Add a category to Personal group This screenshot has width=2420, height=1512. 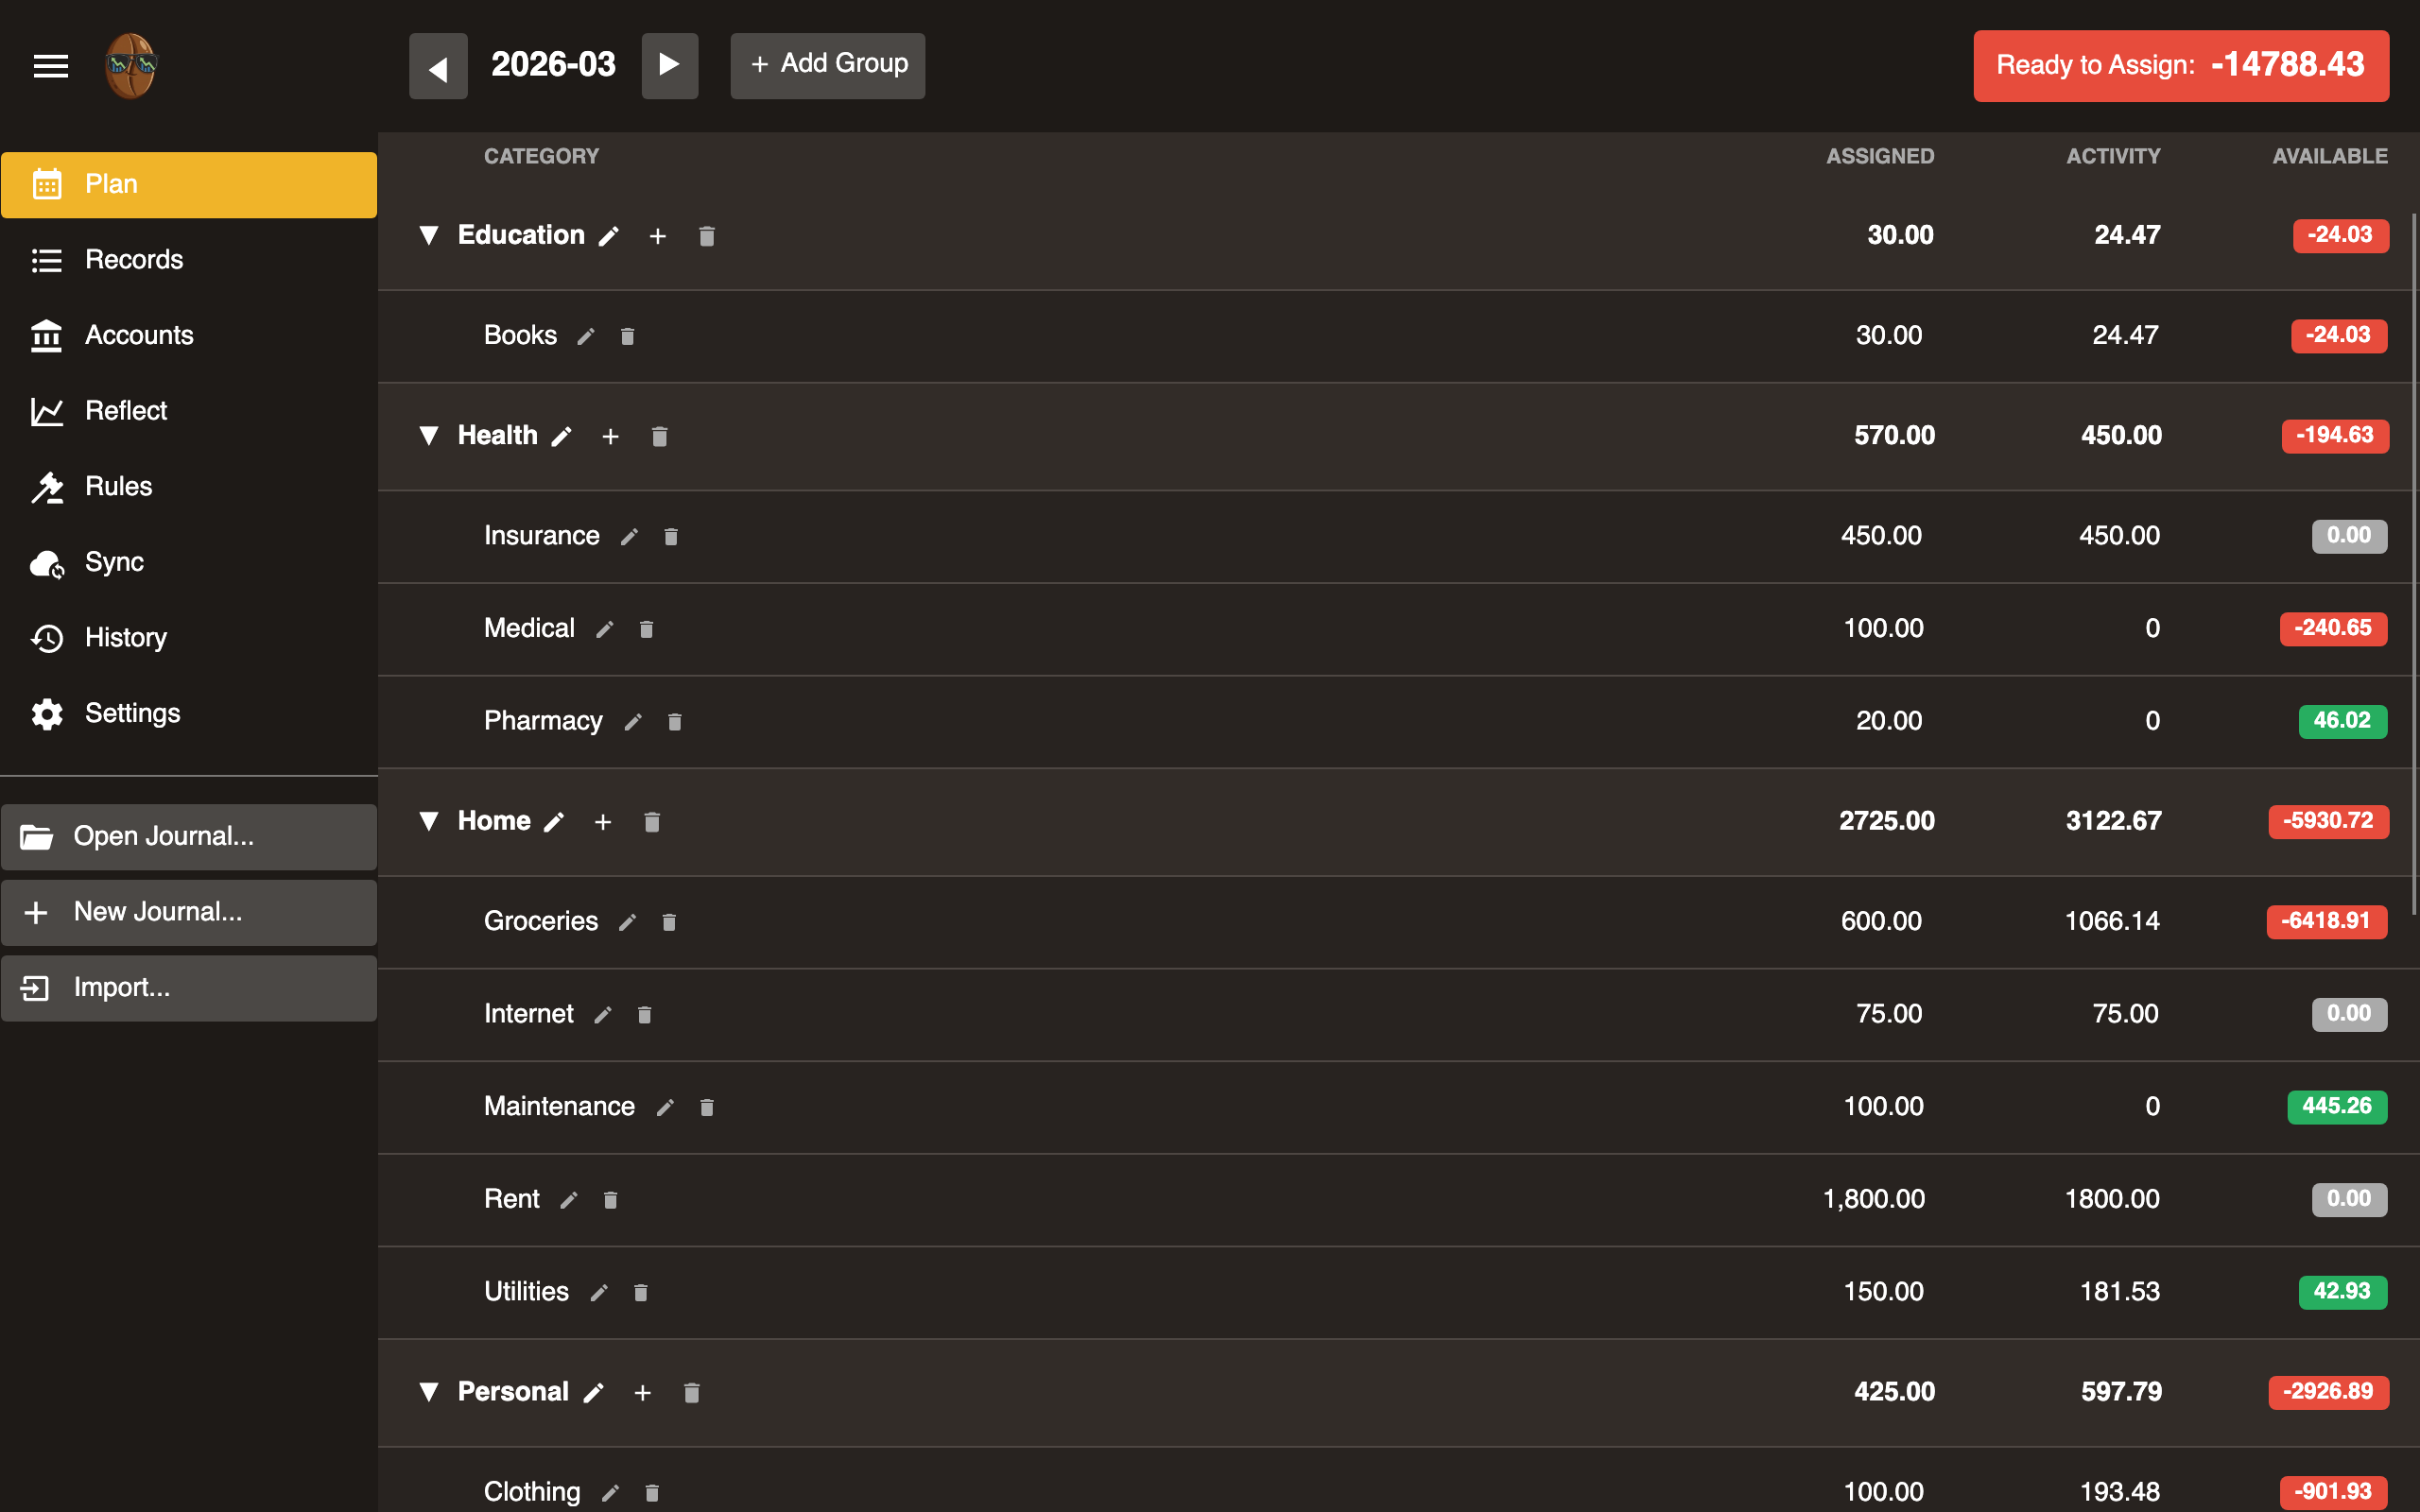tap(642, 1392)
